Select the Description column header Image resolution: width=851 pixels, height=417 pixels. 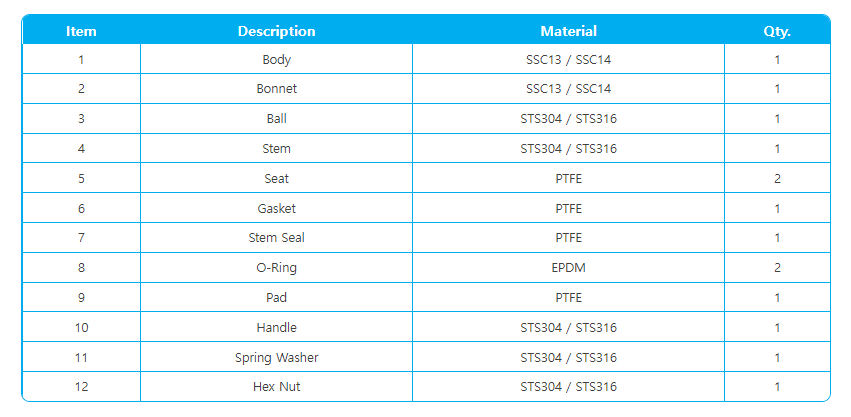[276, 31]
